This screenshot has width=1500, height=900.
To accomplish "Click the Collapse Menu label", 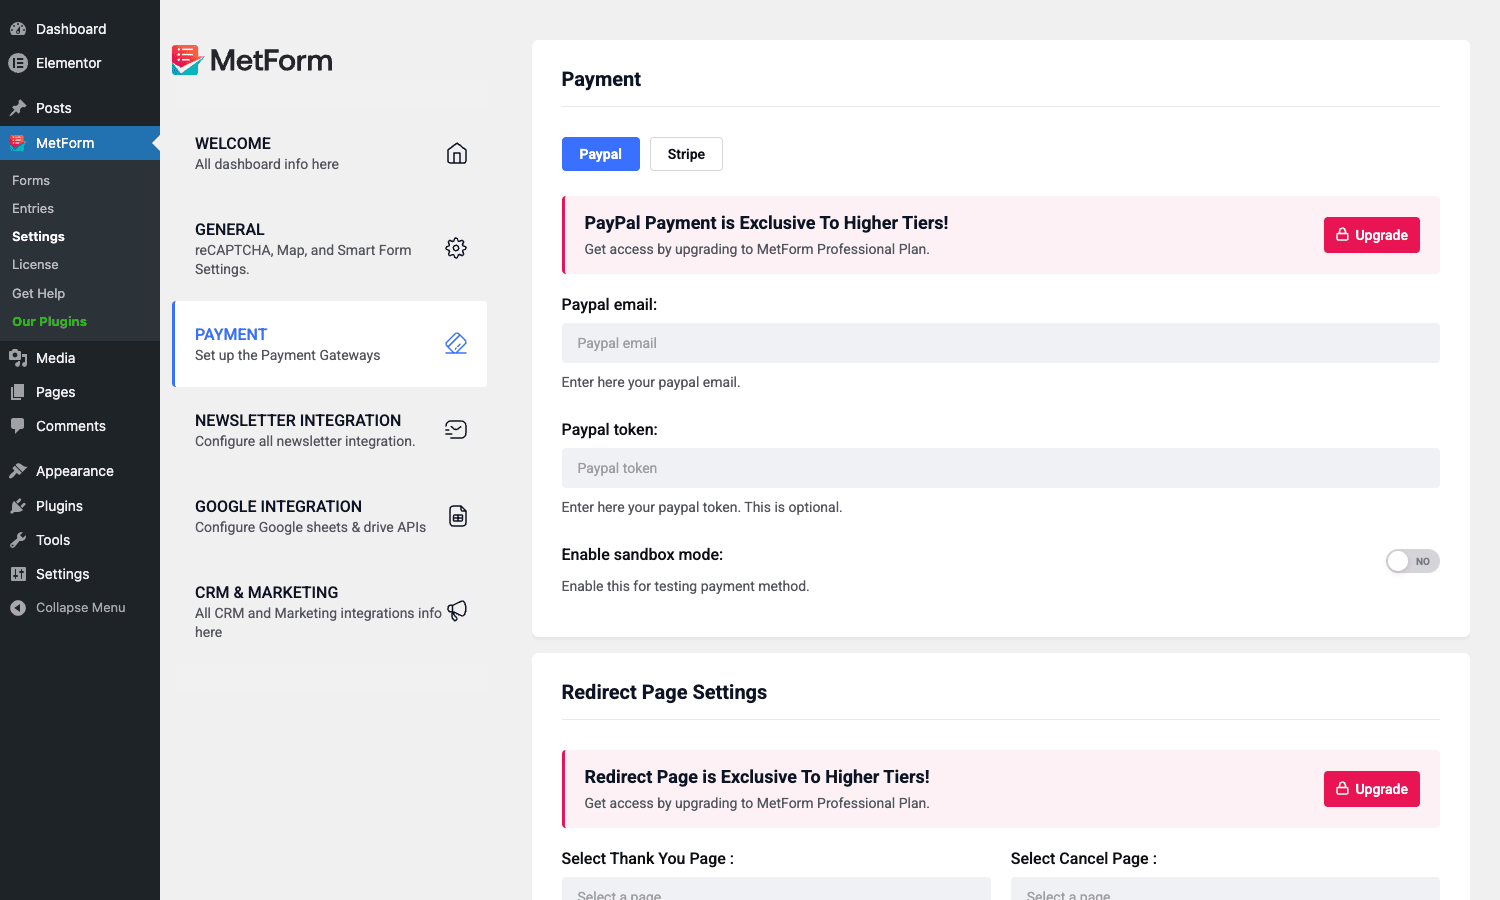I will (81, 608).
